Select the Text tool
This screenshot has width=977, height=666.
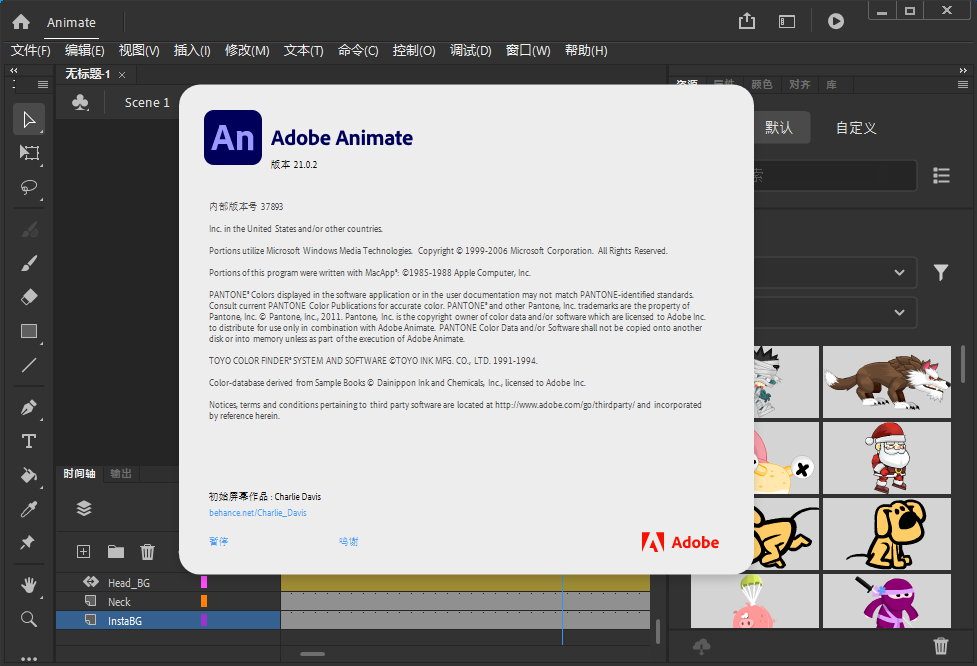click(29, 441)
